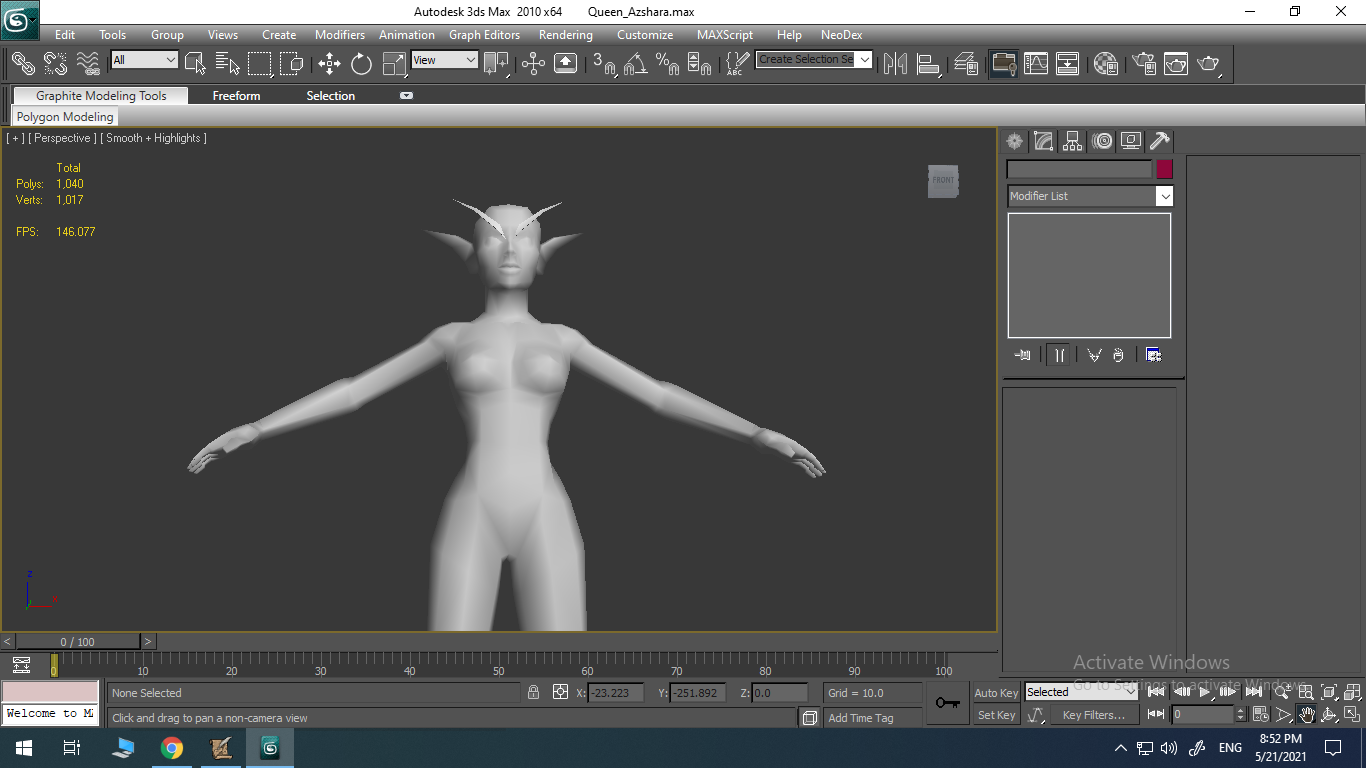Open the Schematic View icon
The width and height of the screenshot is (1366, 768).
[x=1068, y=64]
